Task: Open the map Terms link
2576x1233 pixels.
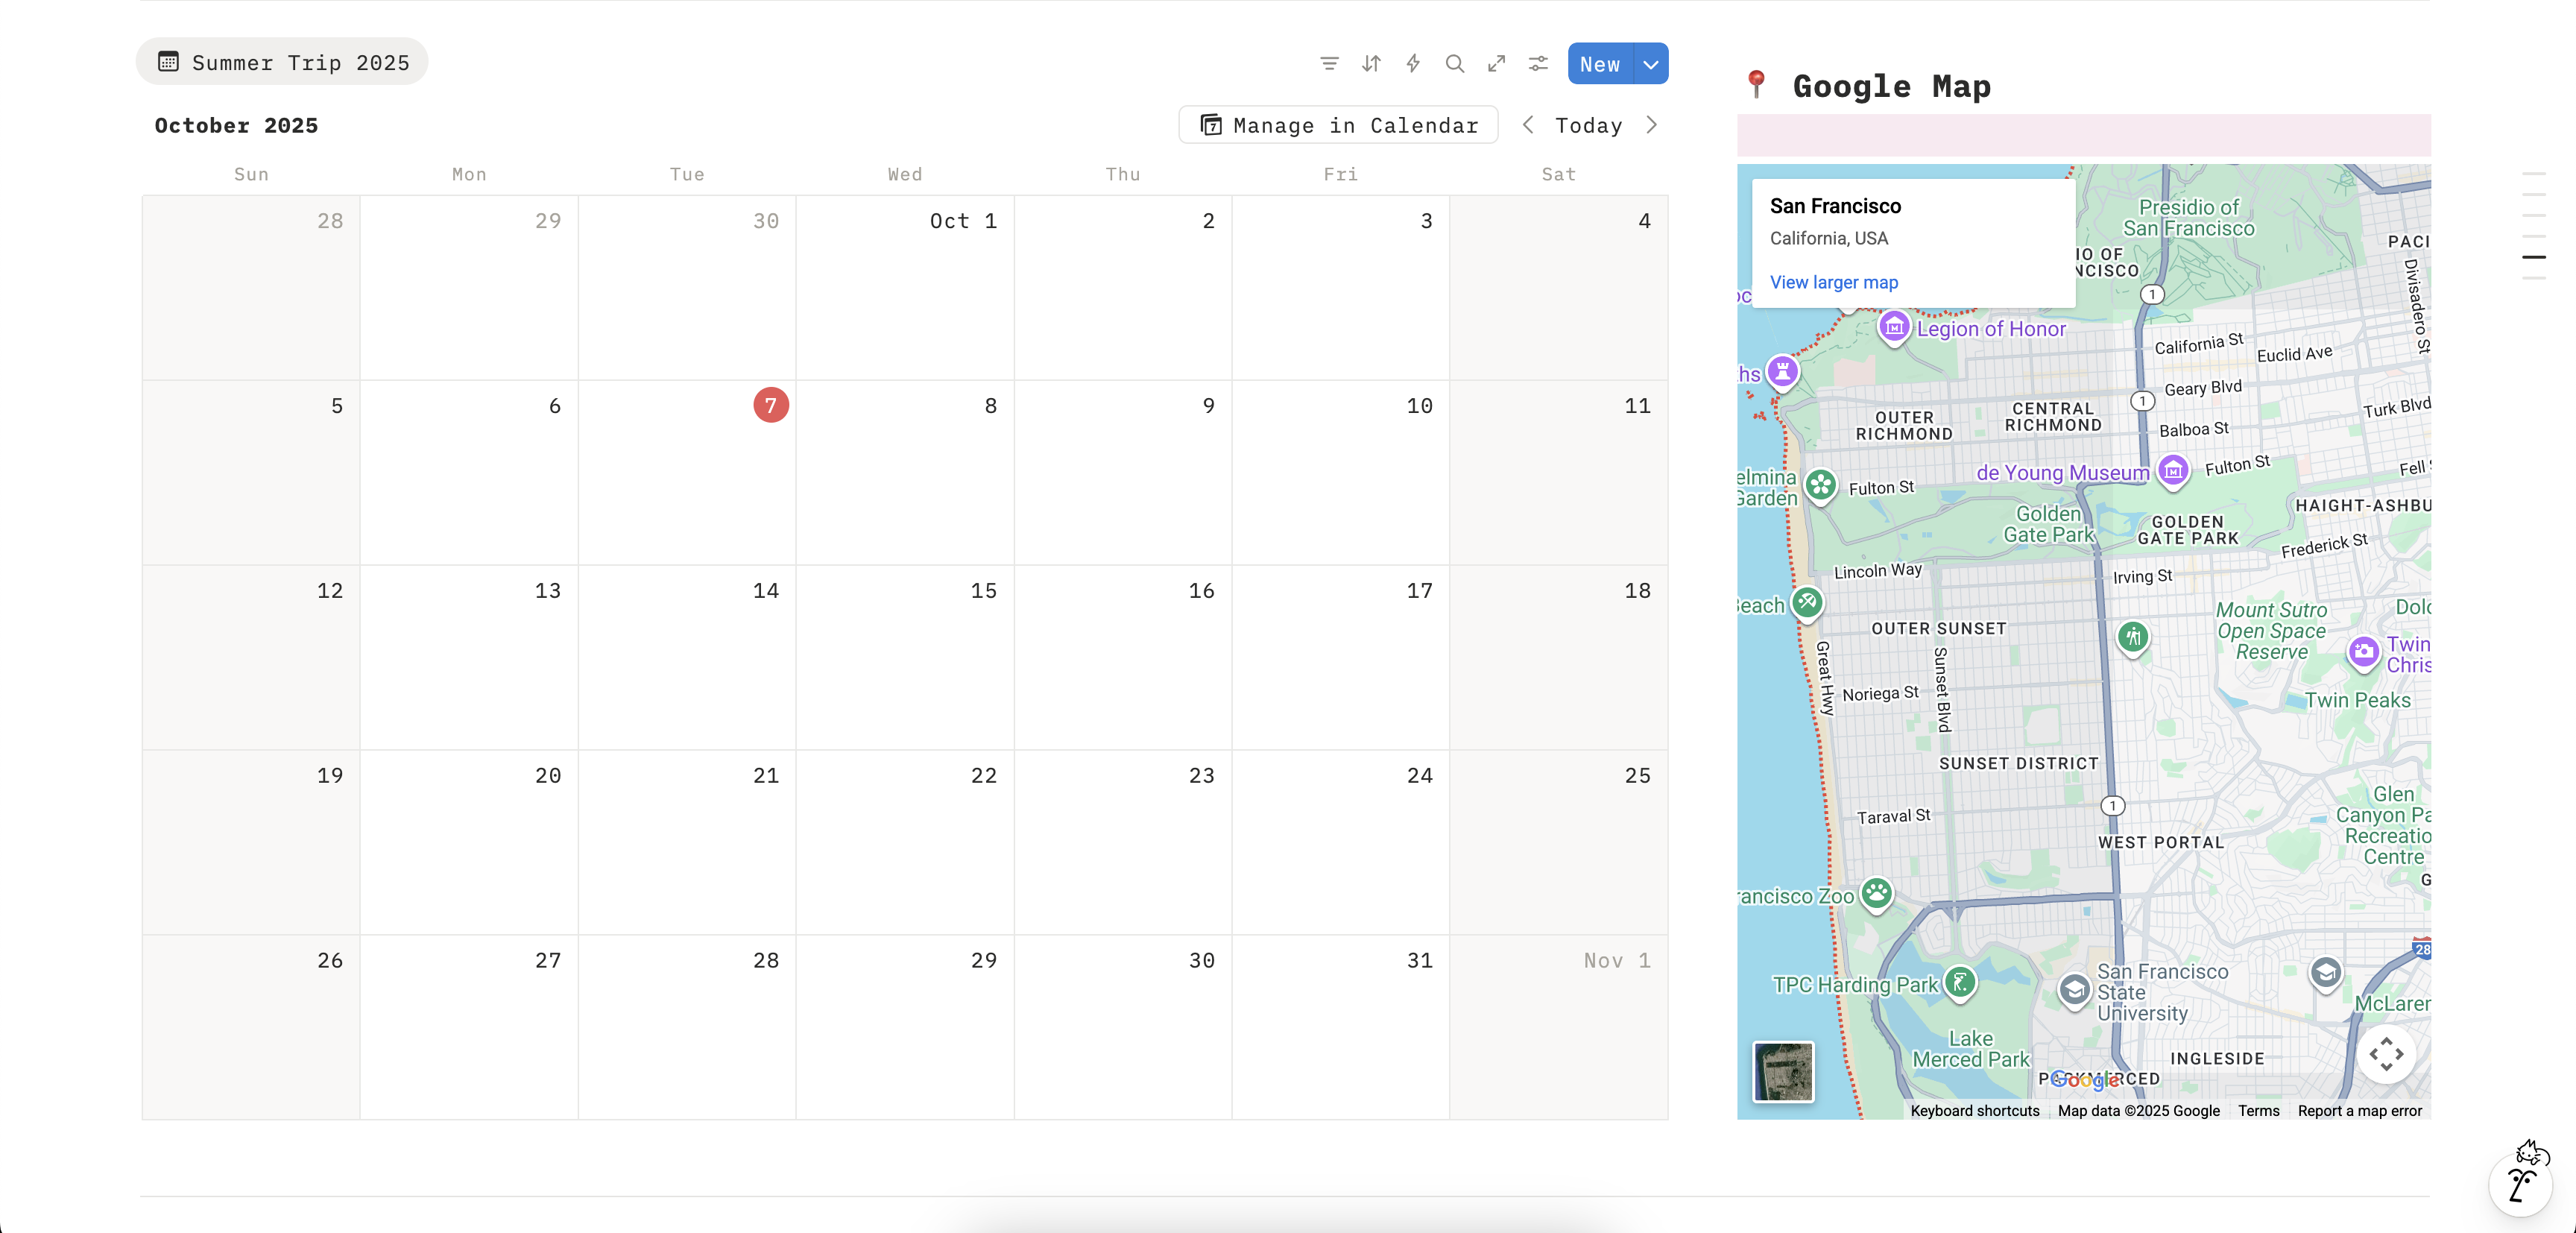Action: [x=2258, y=1110]
